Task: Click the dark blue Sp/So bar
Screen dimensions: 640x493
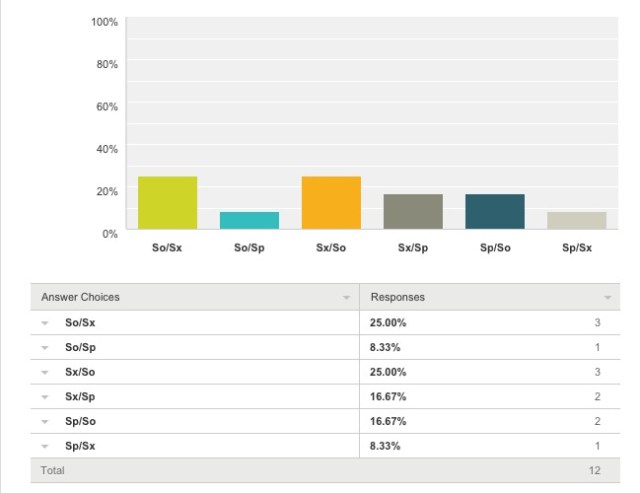Action: [x=495, y=211]
